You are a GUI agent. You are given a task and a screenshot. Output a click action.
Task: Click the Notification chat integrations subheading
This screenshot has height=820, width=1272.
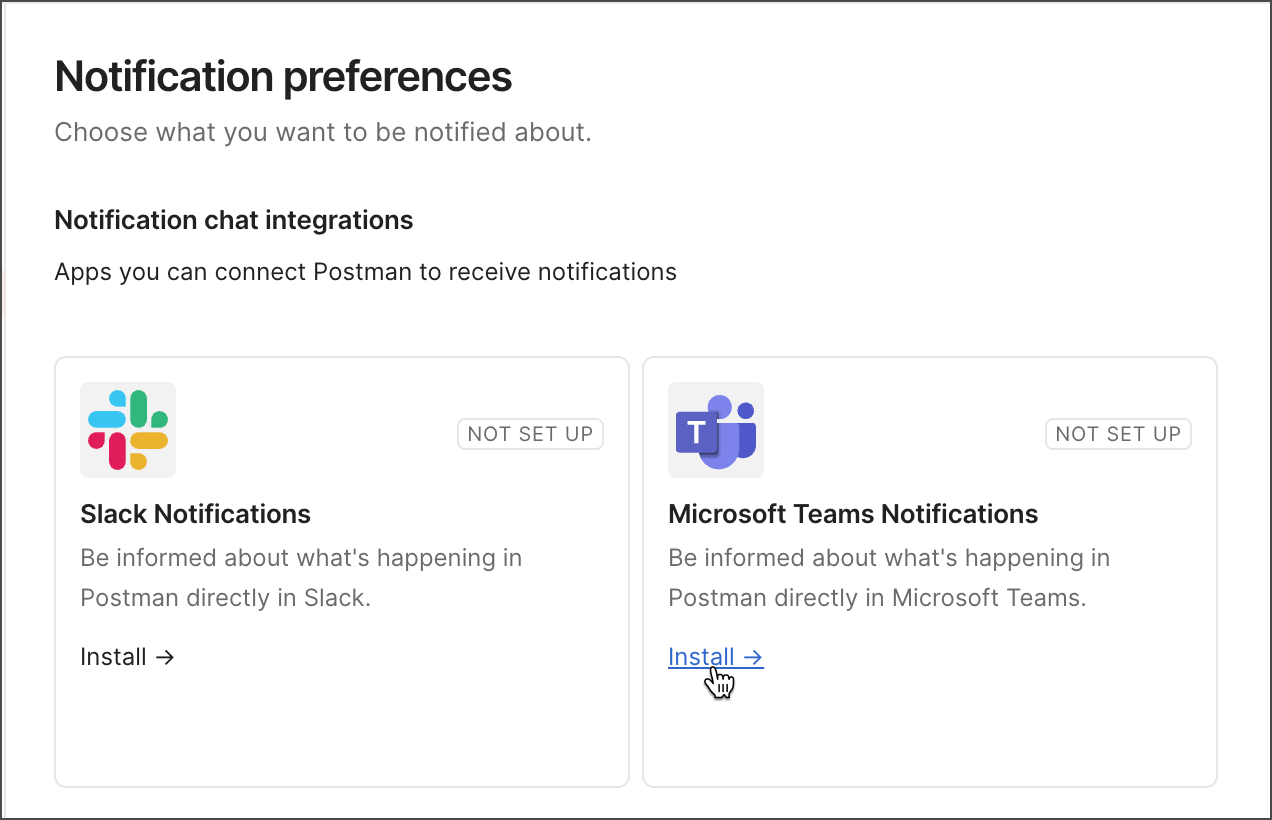pos(233,220)
